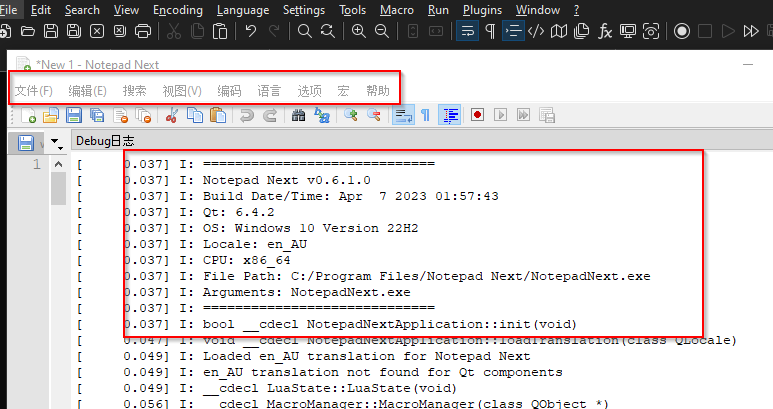Click green zoom in icon in Notepad Next
Screen dimensions: 773x409
[x=351, y=115]
